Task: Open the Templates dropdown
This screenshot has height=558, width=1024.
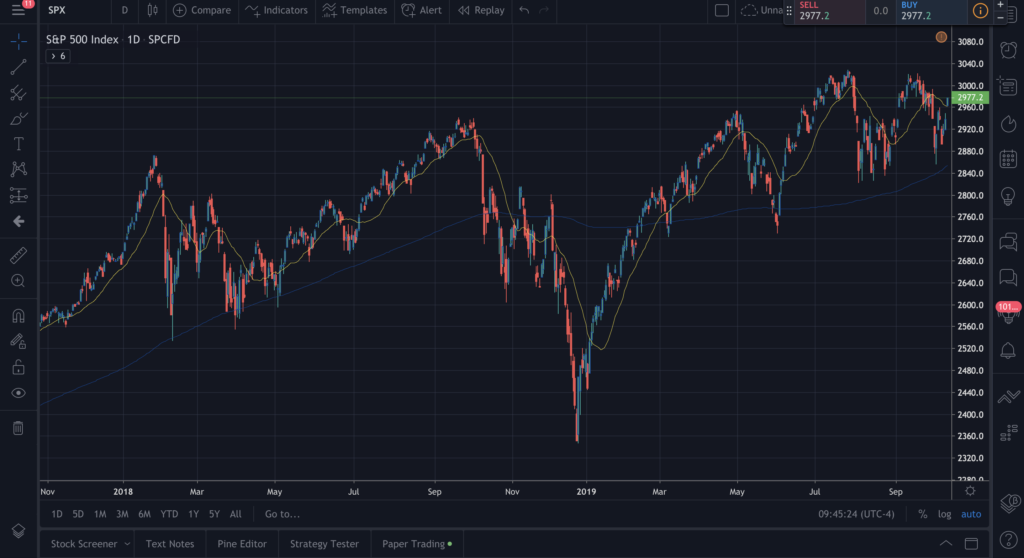Action: coord(355,10)
